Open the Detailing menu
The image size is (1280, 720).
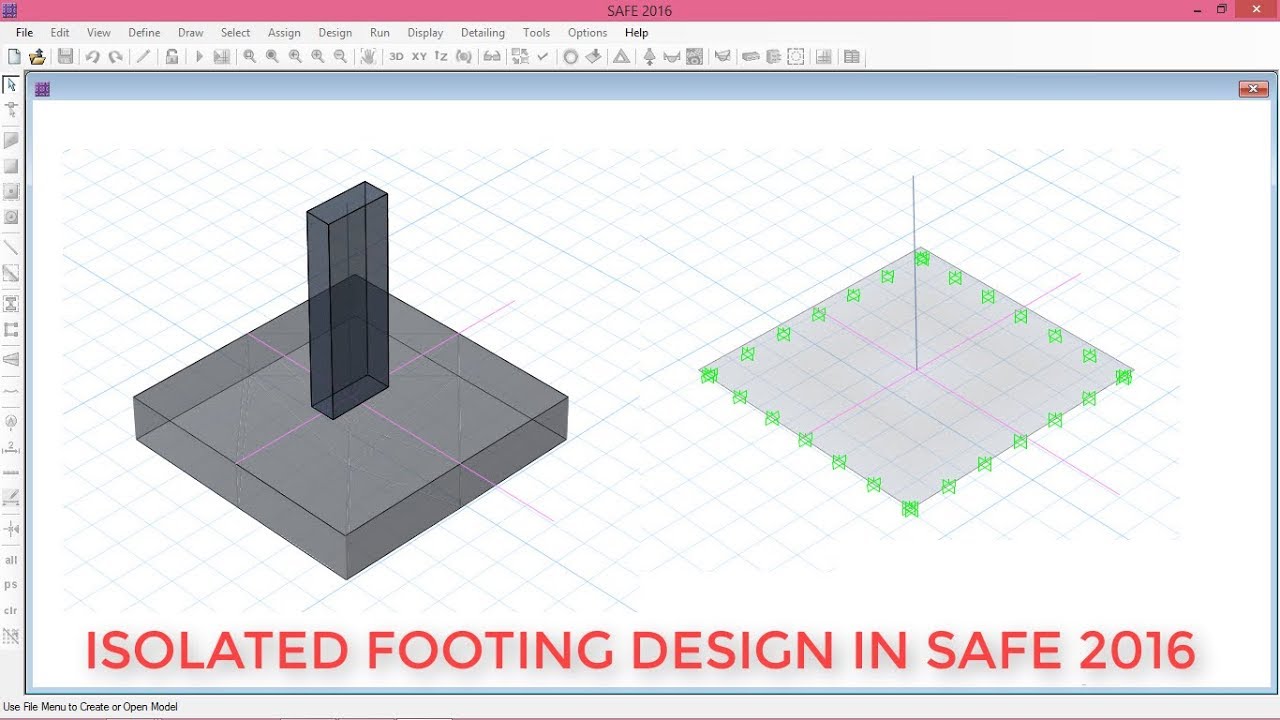coord(483,33)
